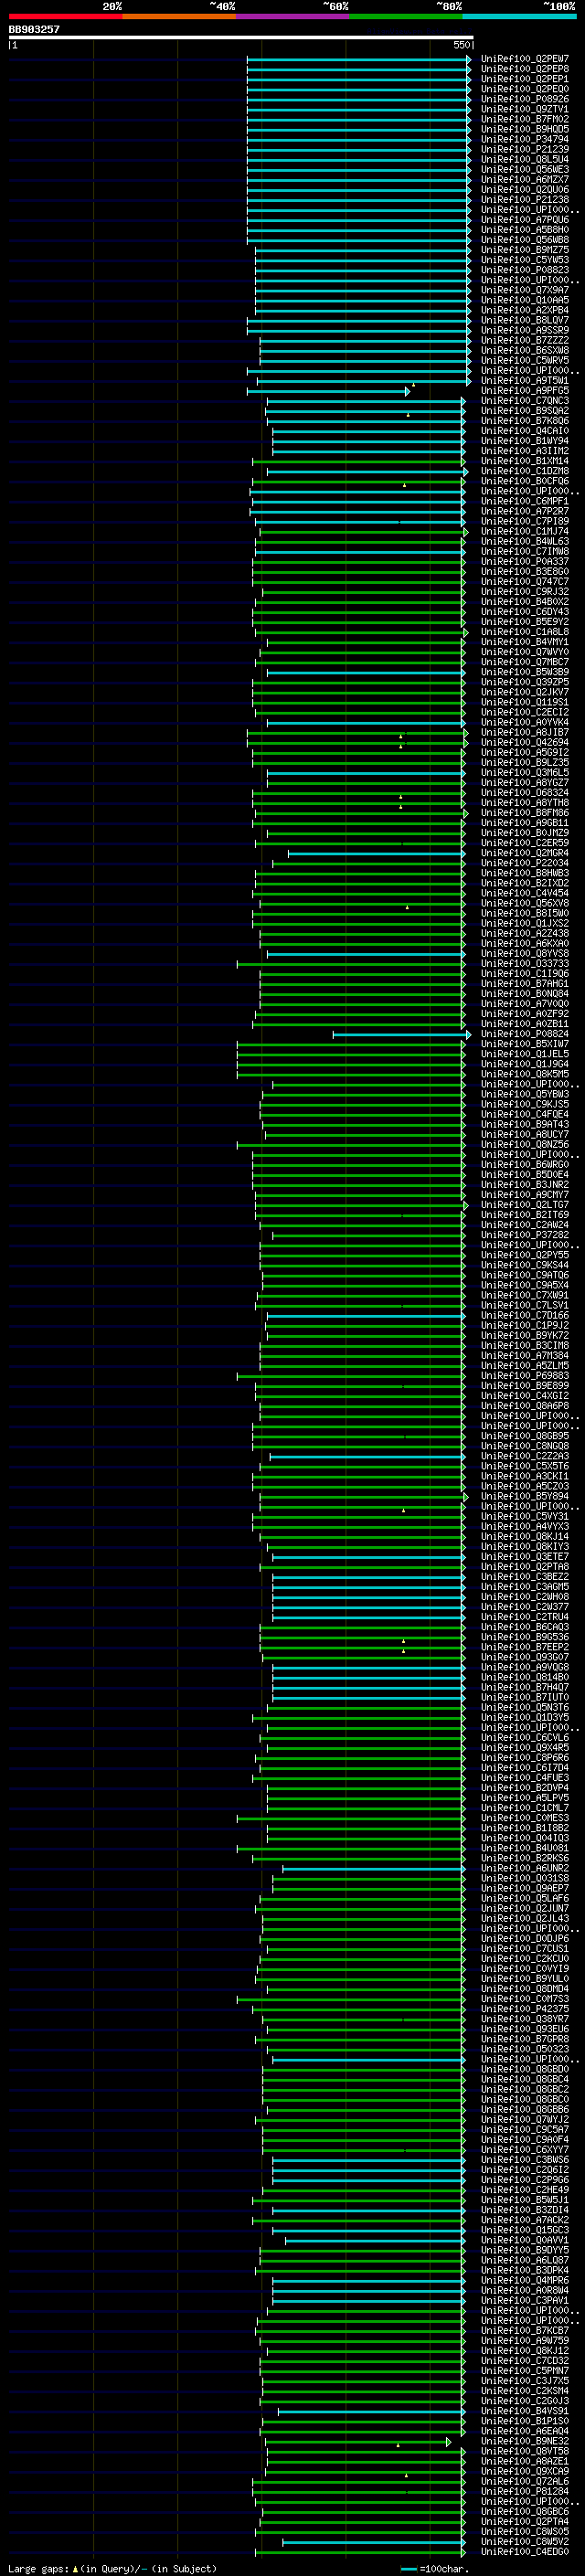This screenshot has width=585, height=2576.
Task: Click the short cyan UniRef100_P08824 alignment bar
Action: [401, 1034]
